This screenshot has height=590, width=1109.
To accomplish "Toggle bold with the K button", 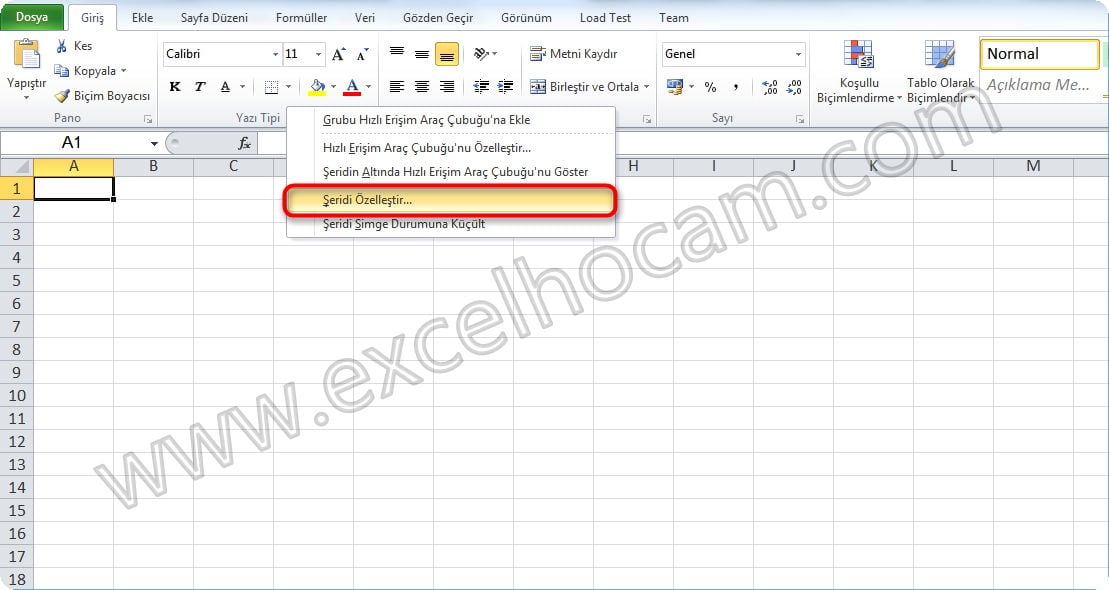I will coord(175,87).
